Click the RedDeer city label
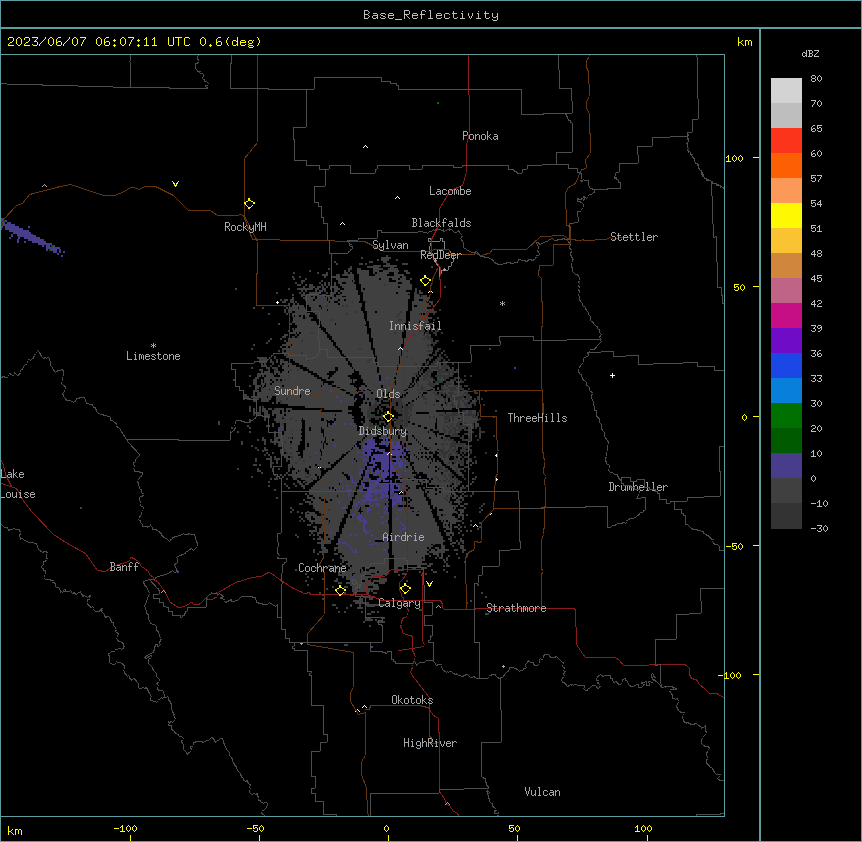Image resolution: width=862 pixels, height=842 pixels. point(440,255)
